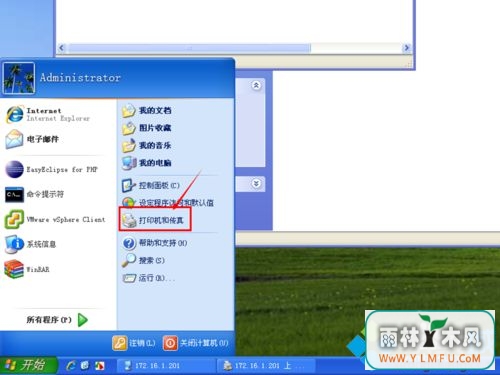Open Internet Explorer from Start menu

[x=48, y=114]
